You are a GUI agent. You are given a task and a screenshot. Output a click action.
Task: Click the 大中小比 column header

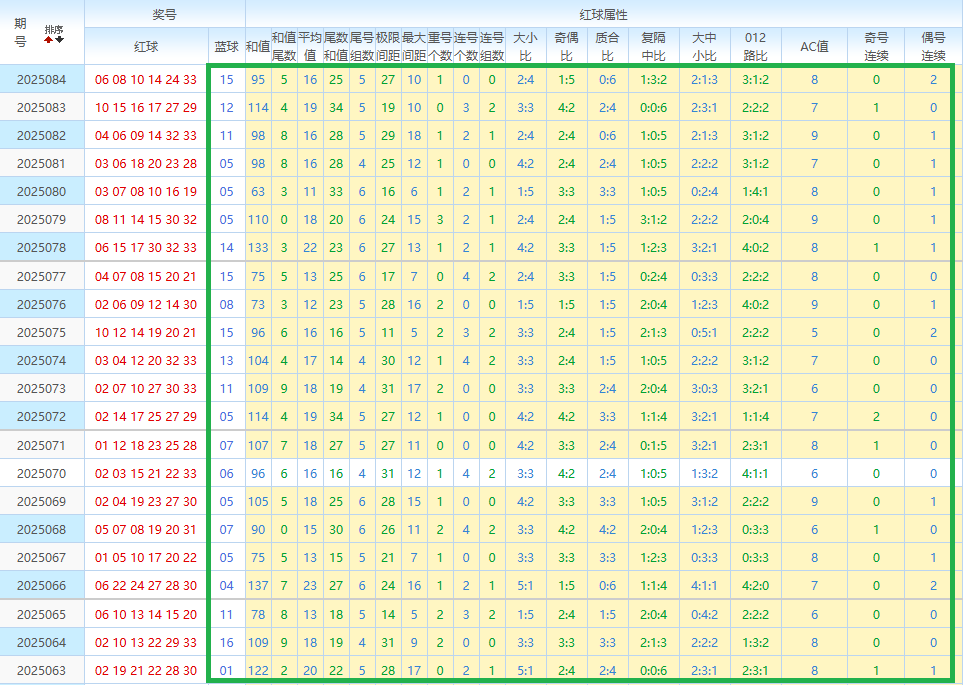(x=704, y=47)
